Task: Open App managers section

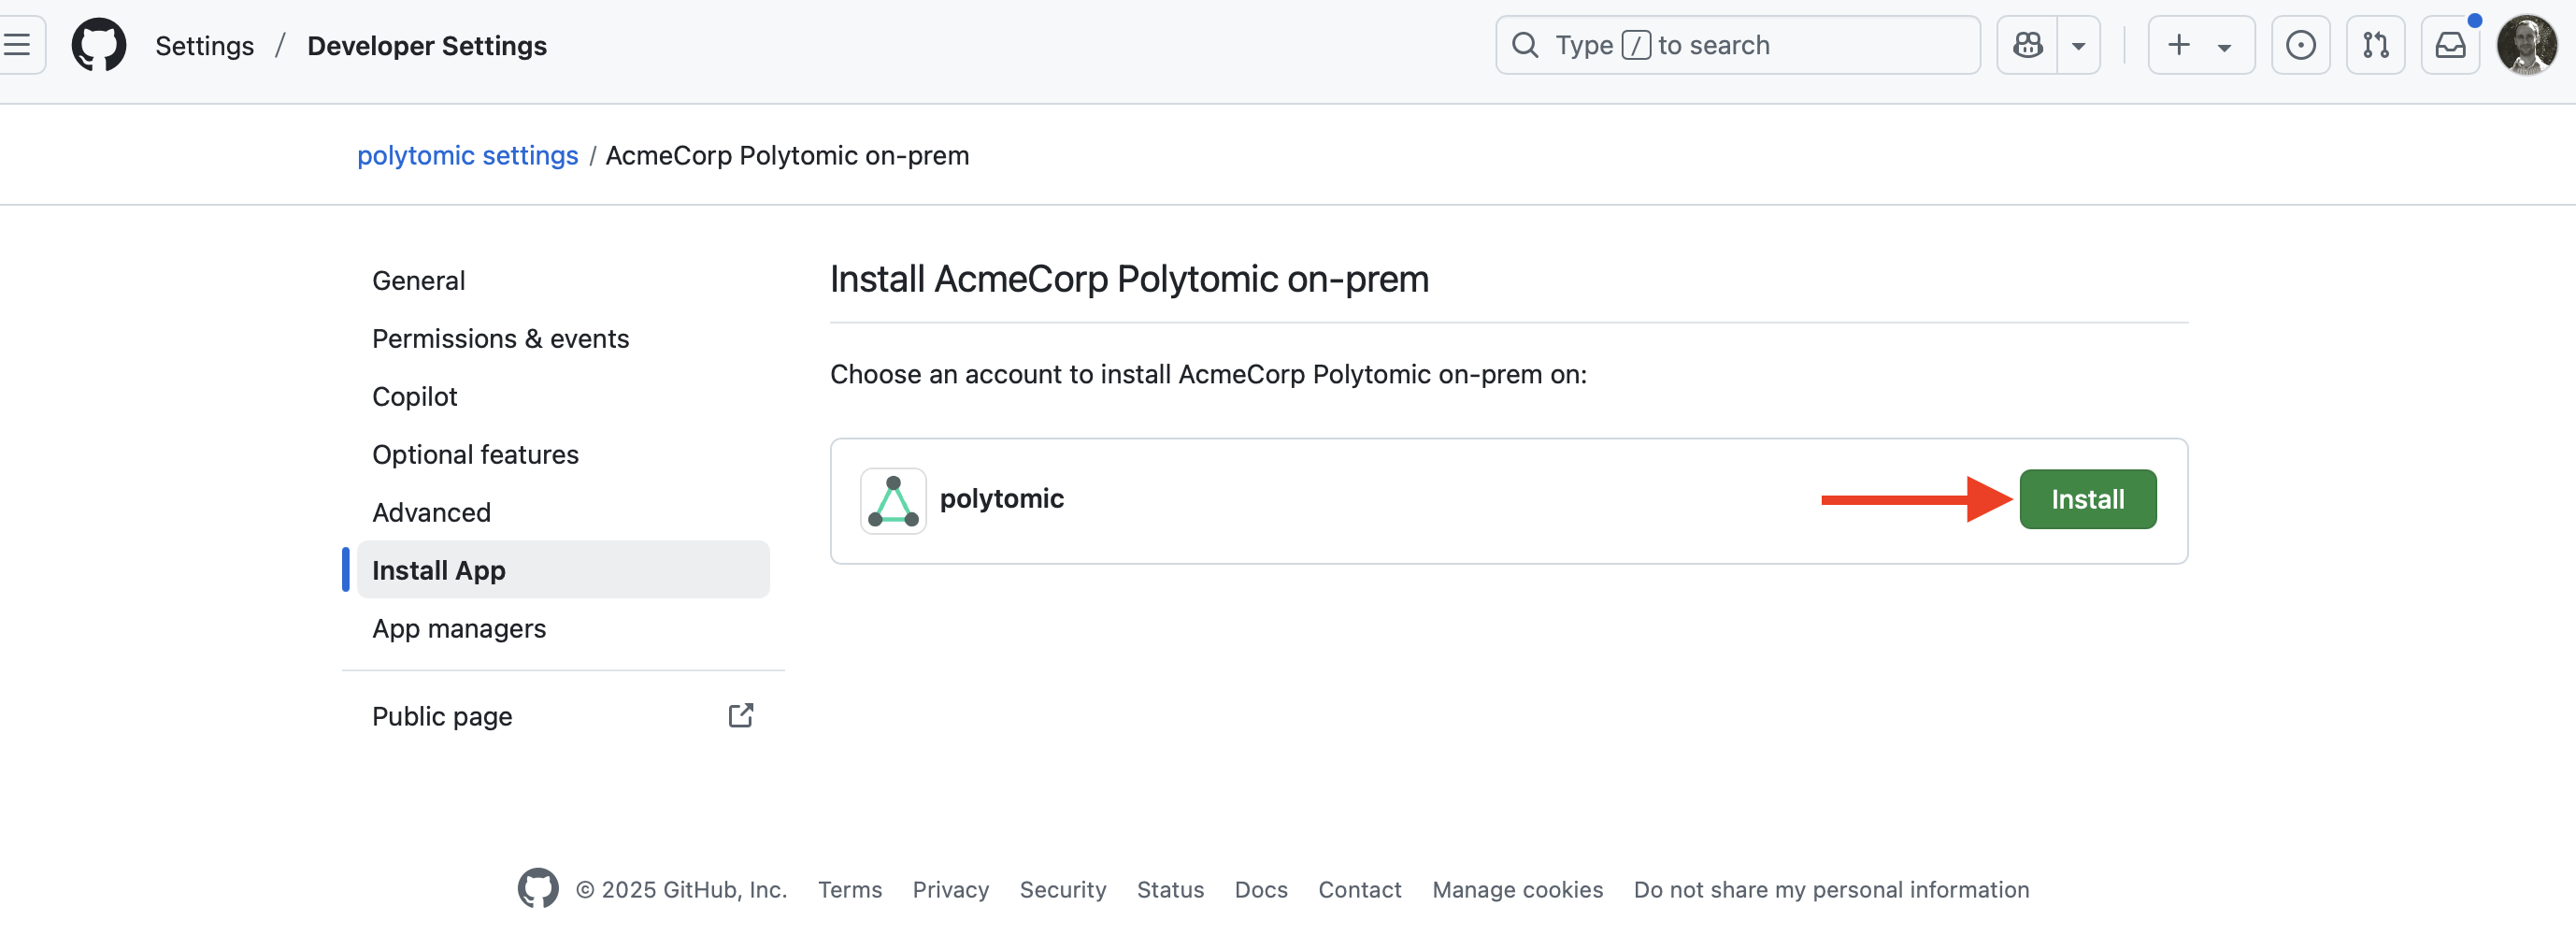Action: (563, 629)
